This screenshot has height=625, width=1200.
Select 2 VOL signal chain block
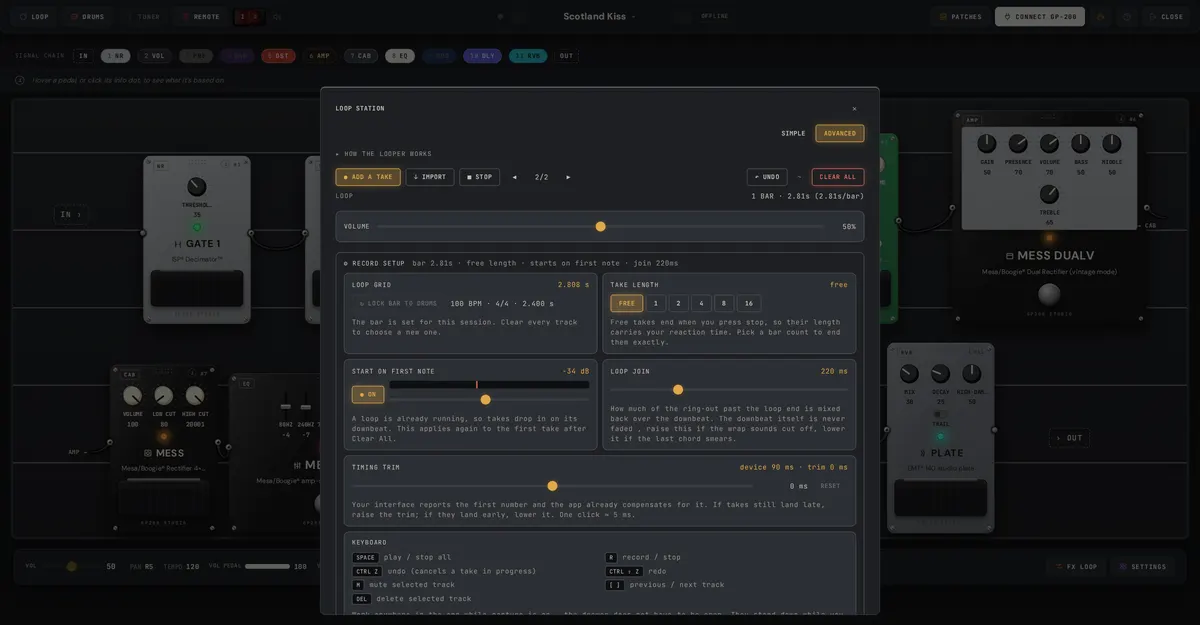pyautogui.click(x=154, y=56)
